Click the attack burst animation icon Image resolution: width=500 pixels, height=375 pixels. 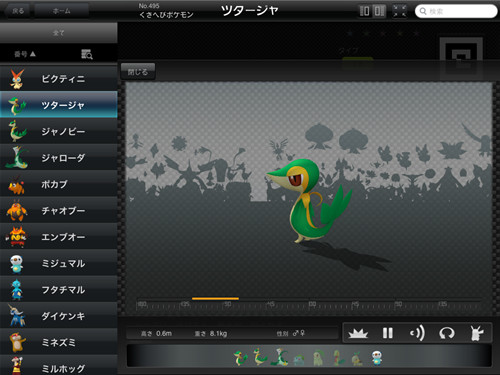358,333
